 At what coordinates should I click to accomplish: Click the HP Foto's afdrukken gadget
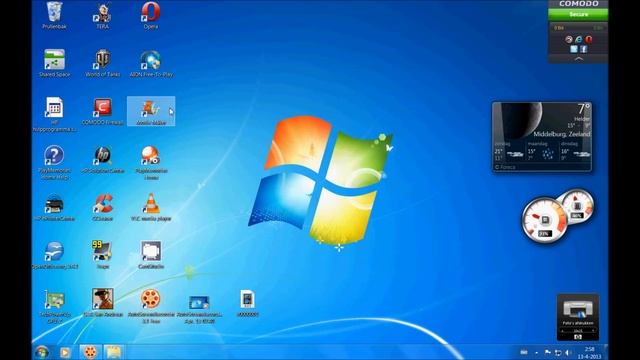coord(578,317)
